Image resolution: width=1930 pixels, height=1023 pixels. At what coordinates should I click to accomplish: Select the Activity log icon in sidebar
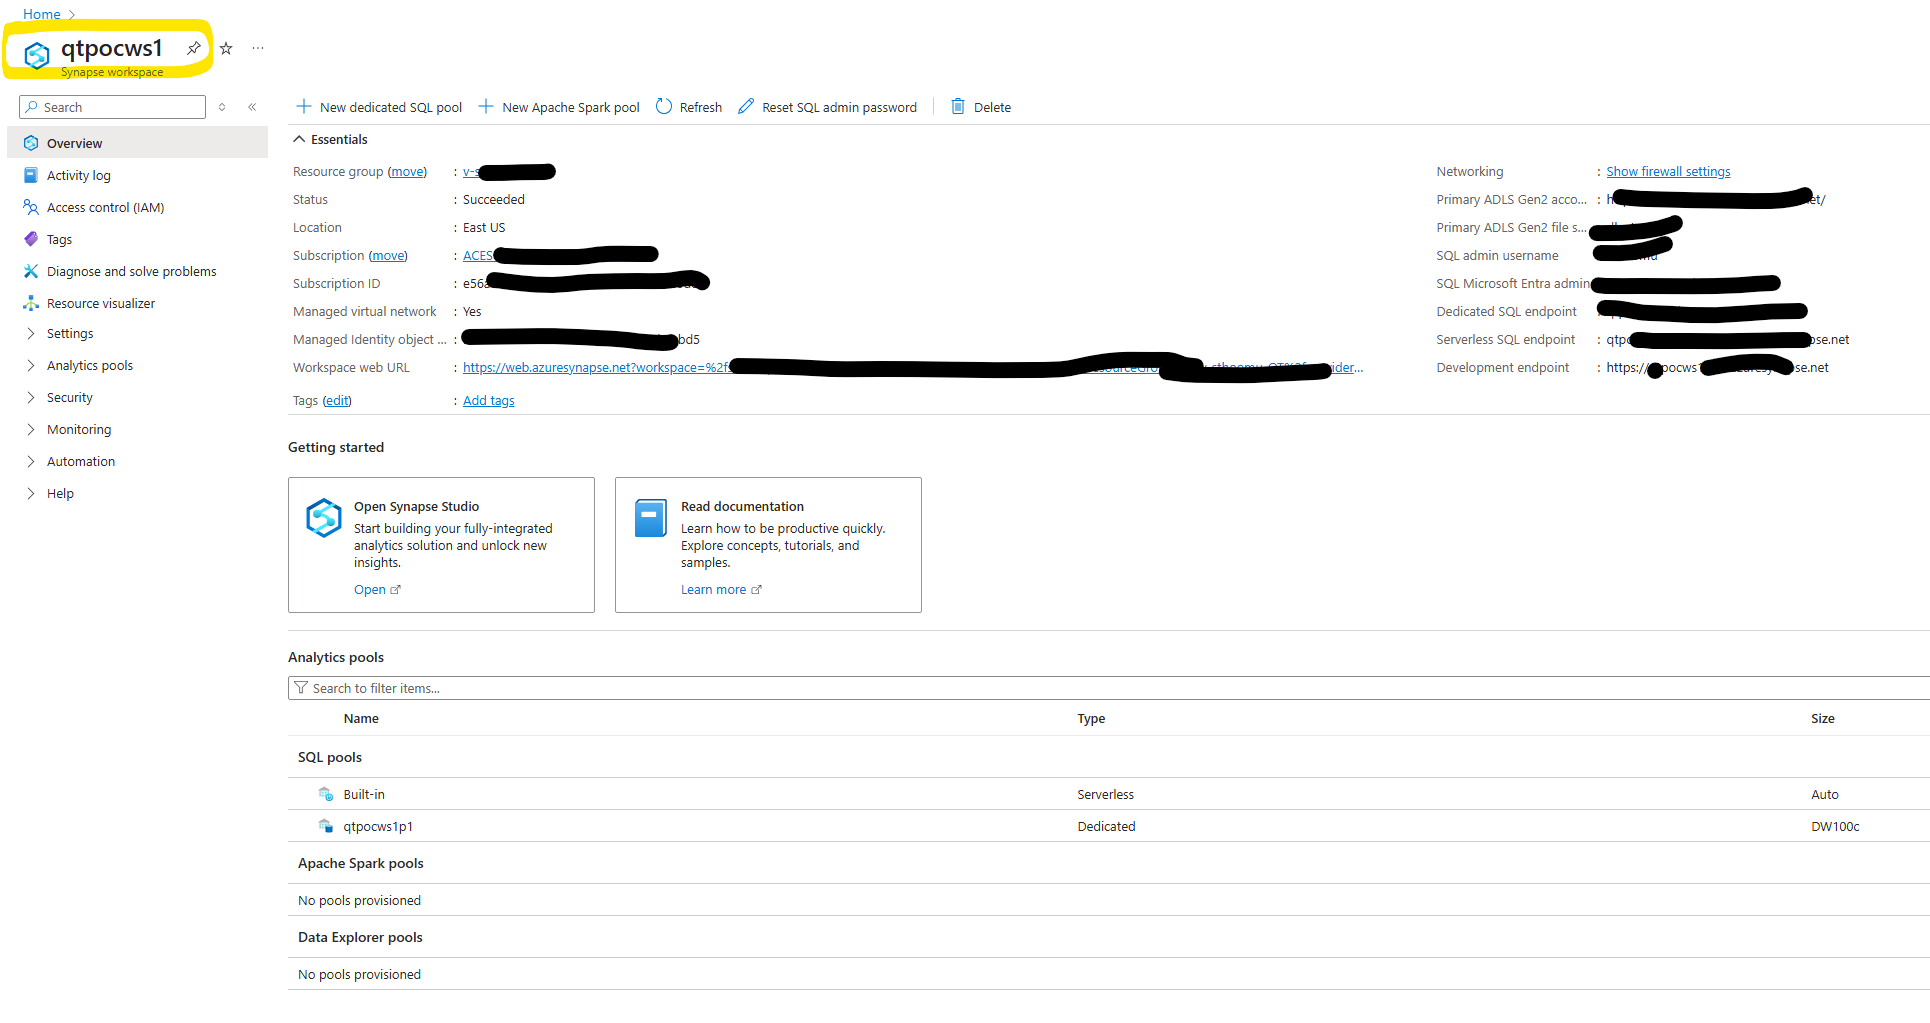pos(31,175)
